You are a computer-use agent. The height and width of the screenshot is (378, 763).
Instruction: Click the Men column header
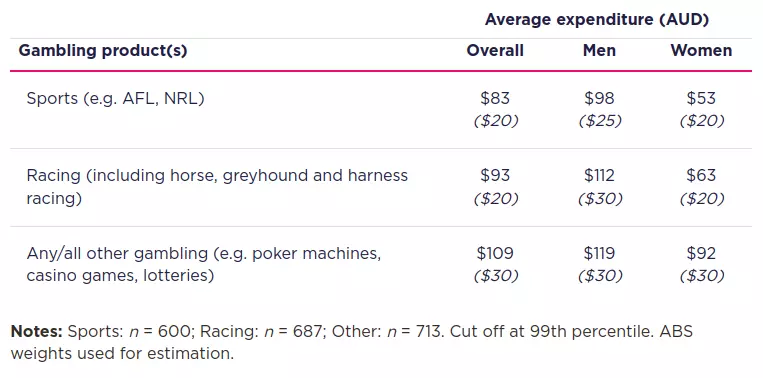pos(599,51)
